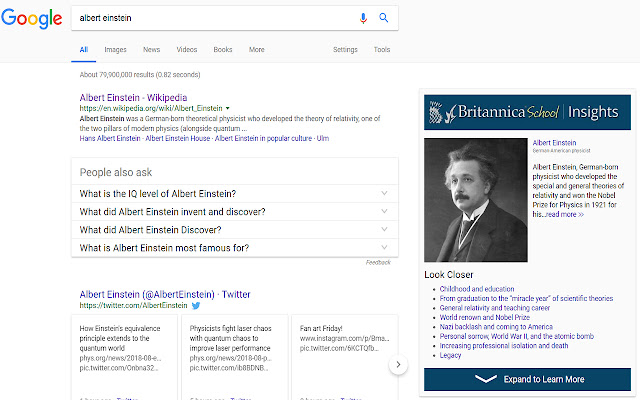The height and width of the screenshot is (400, 640).
Task: Click the "Expand to Learn More" button
Action: pos(527,379)
